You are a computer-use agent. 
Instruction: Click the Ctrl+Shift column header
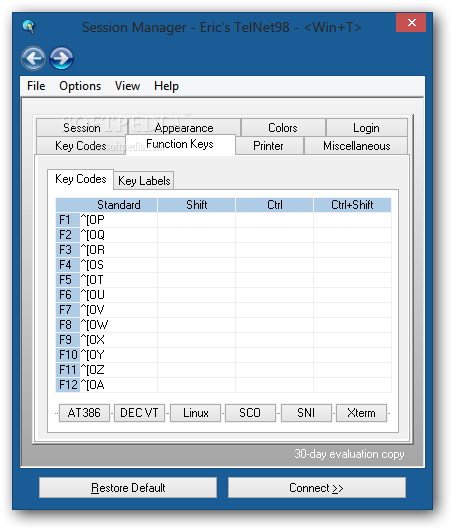352,205
